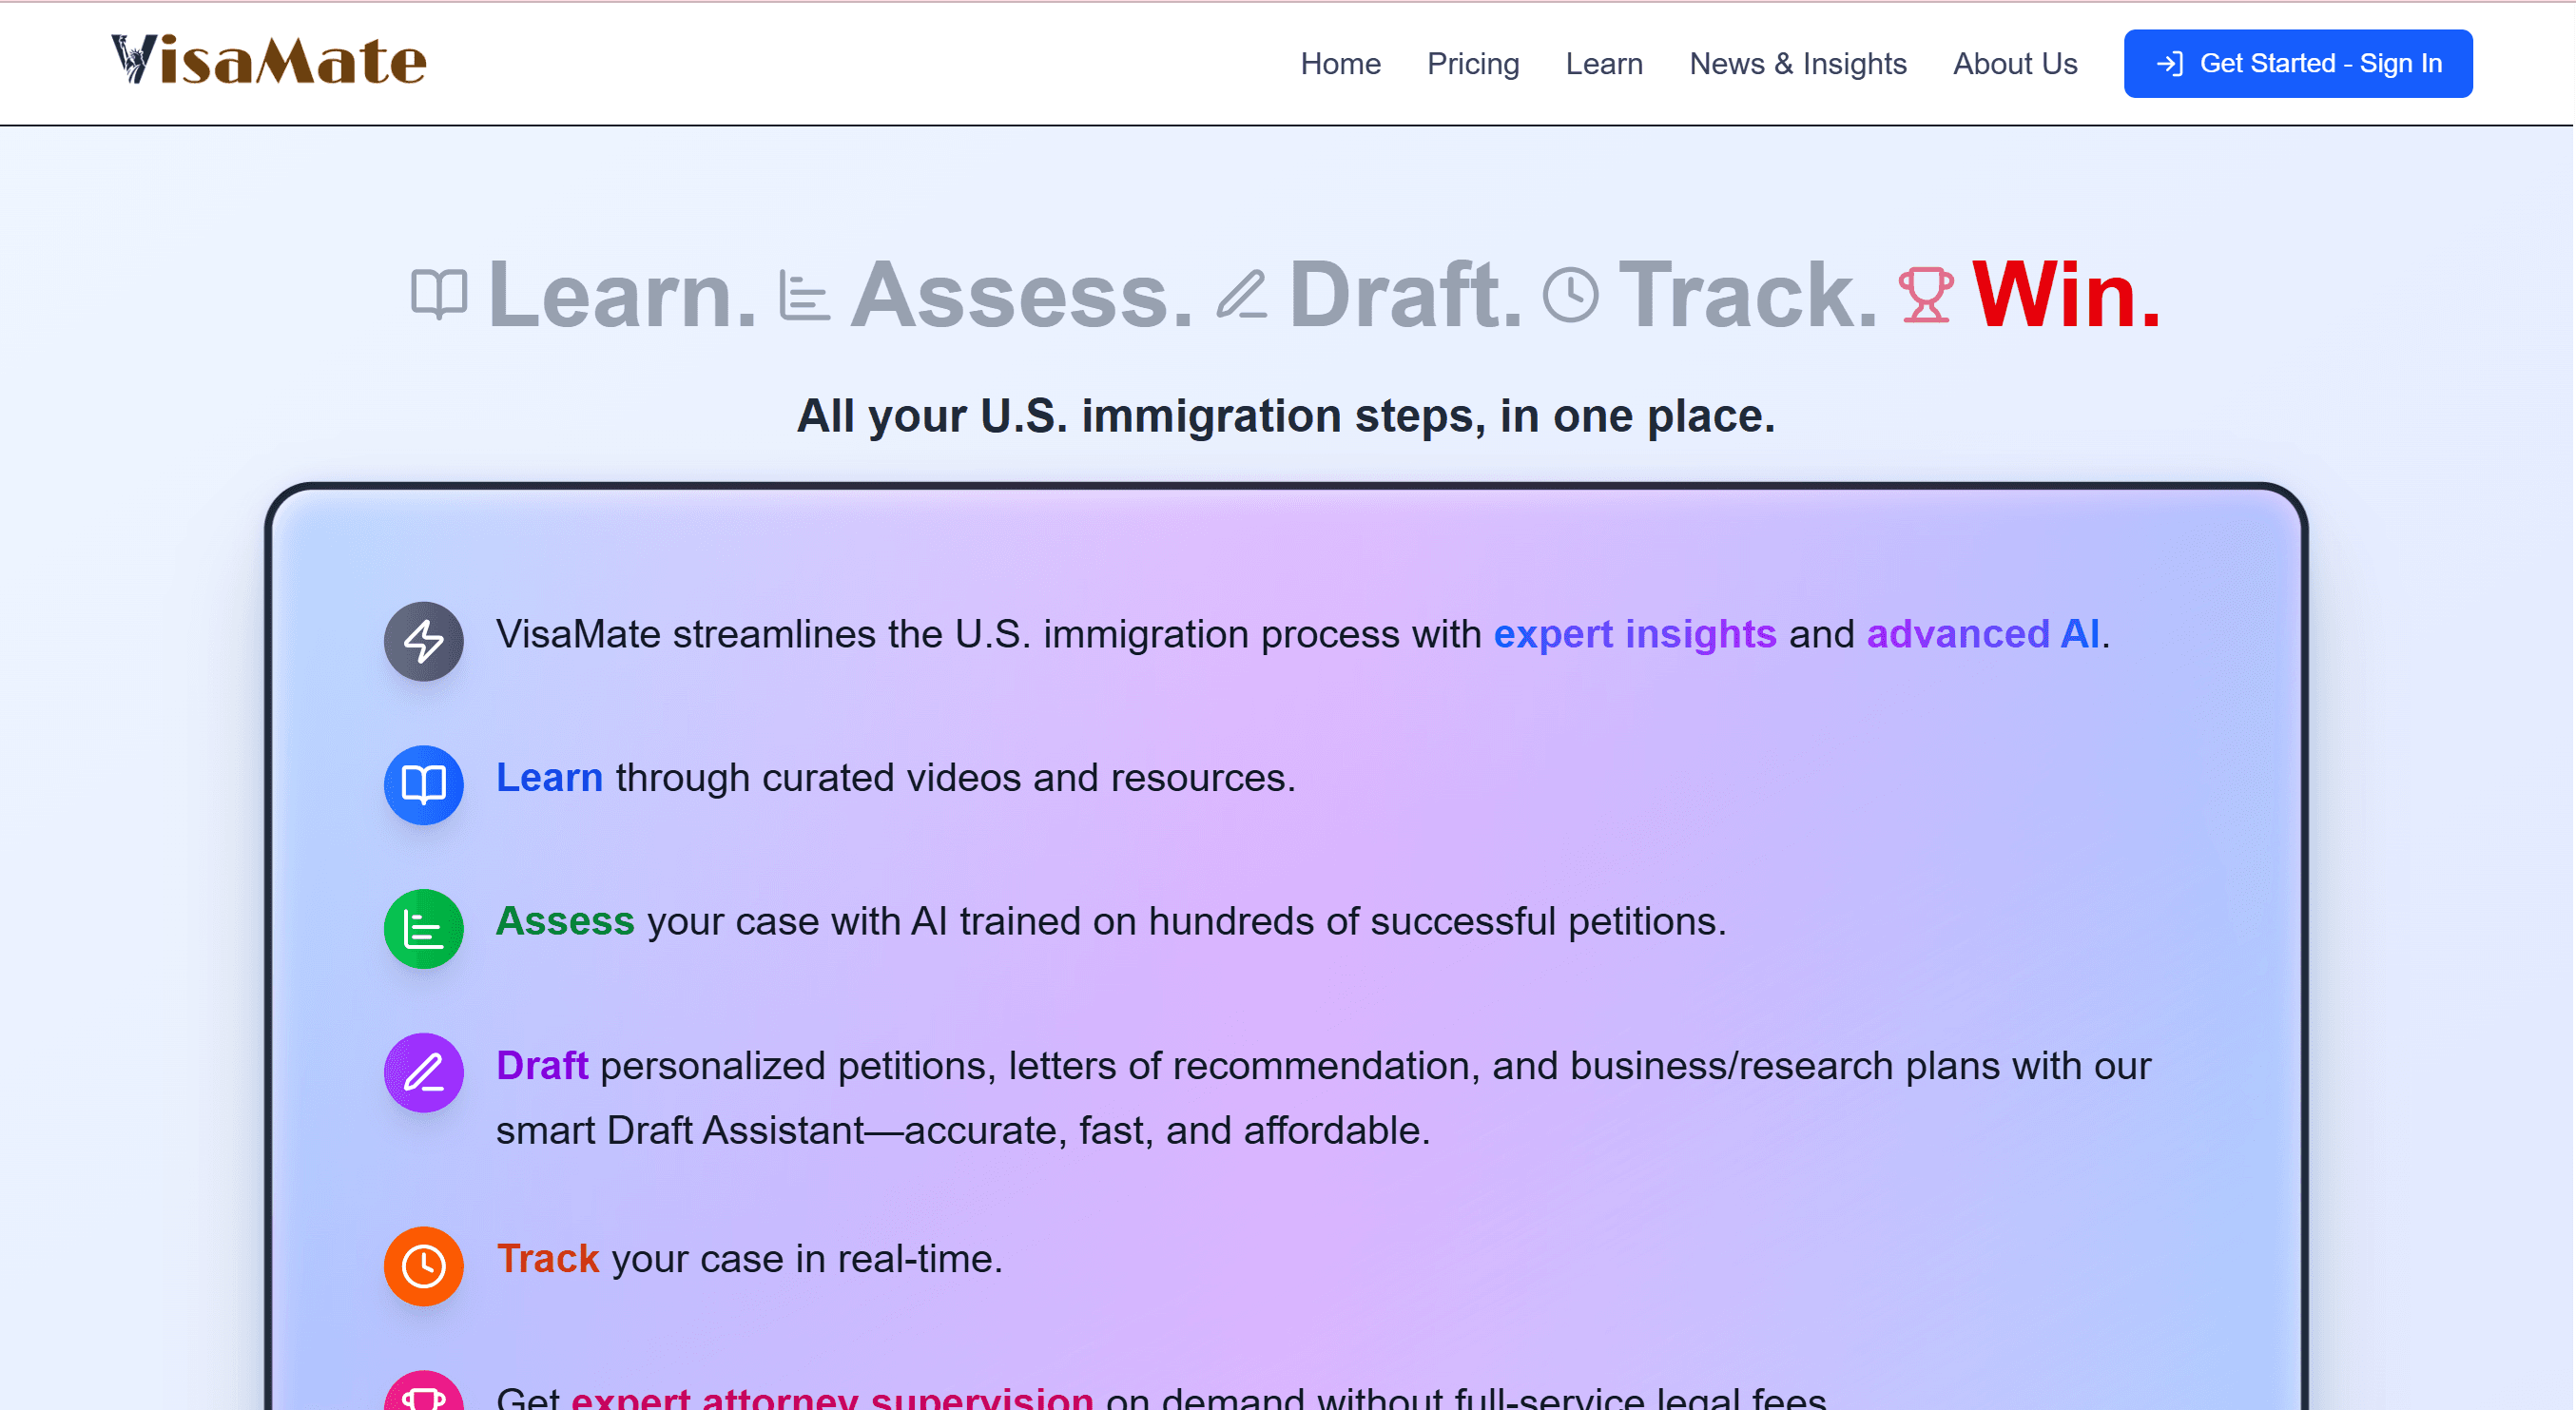
Task: Click the green bar-chart circle icon
Action: (x=424, y=929)
